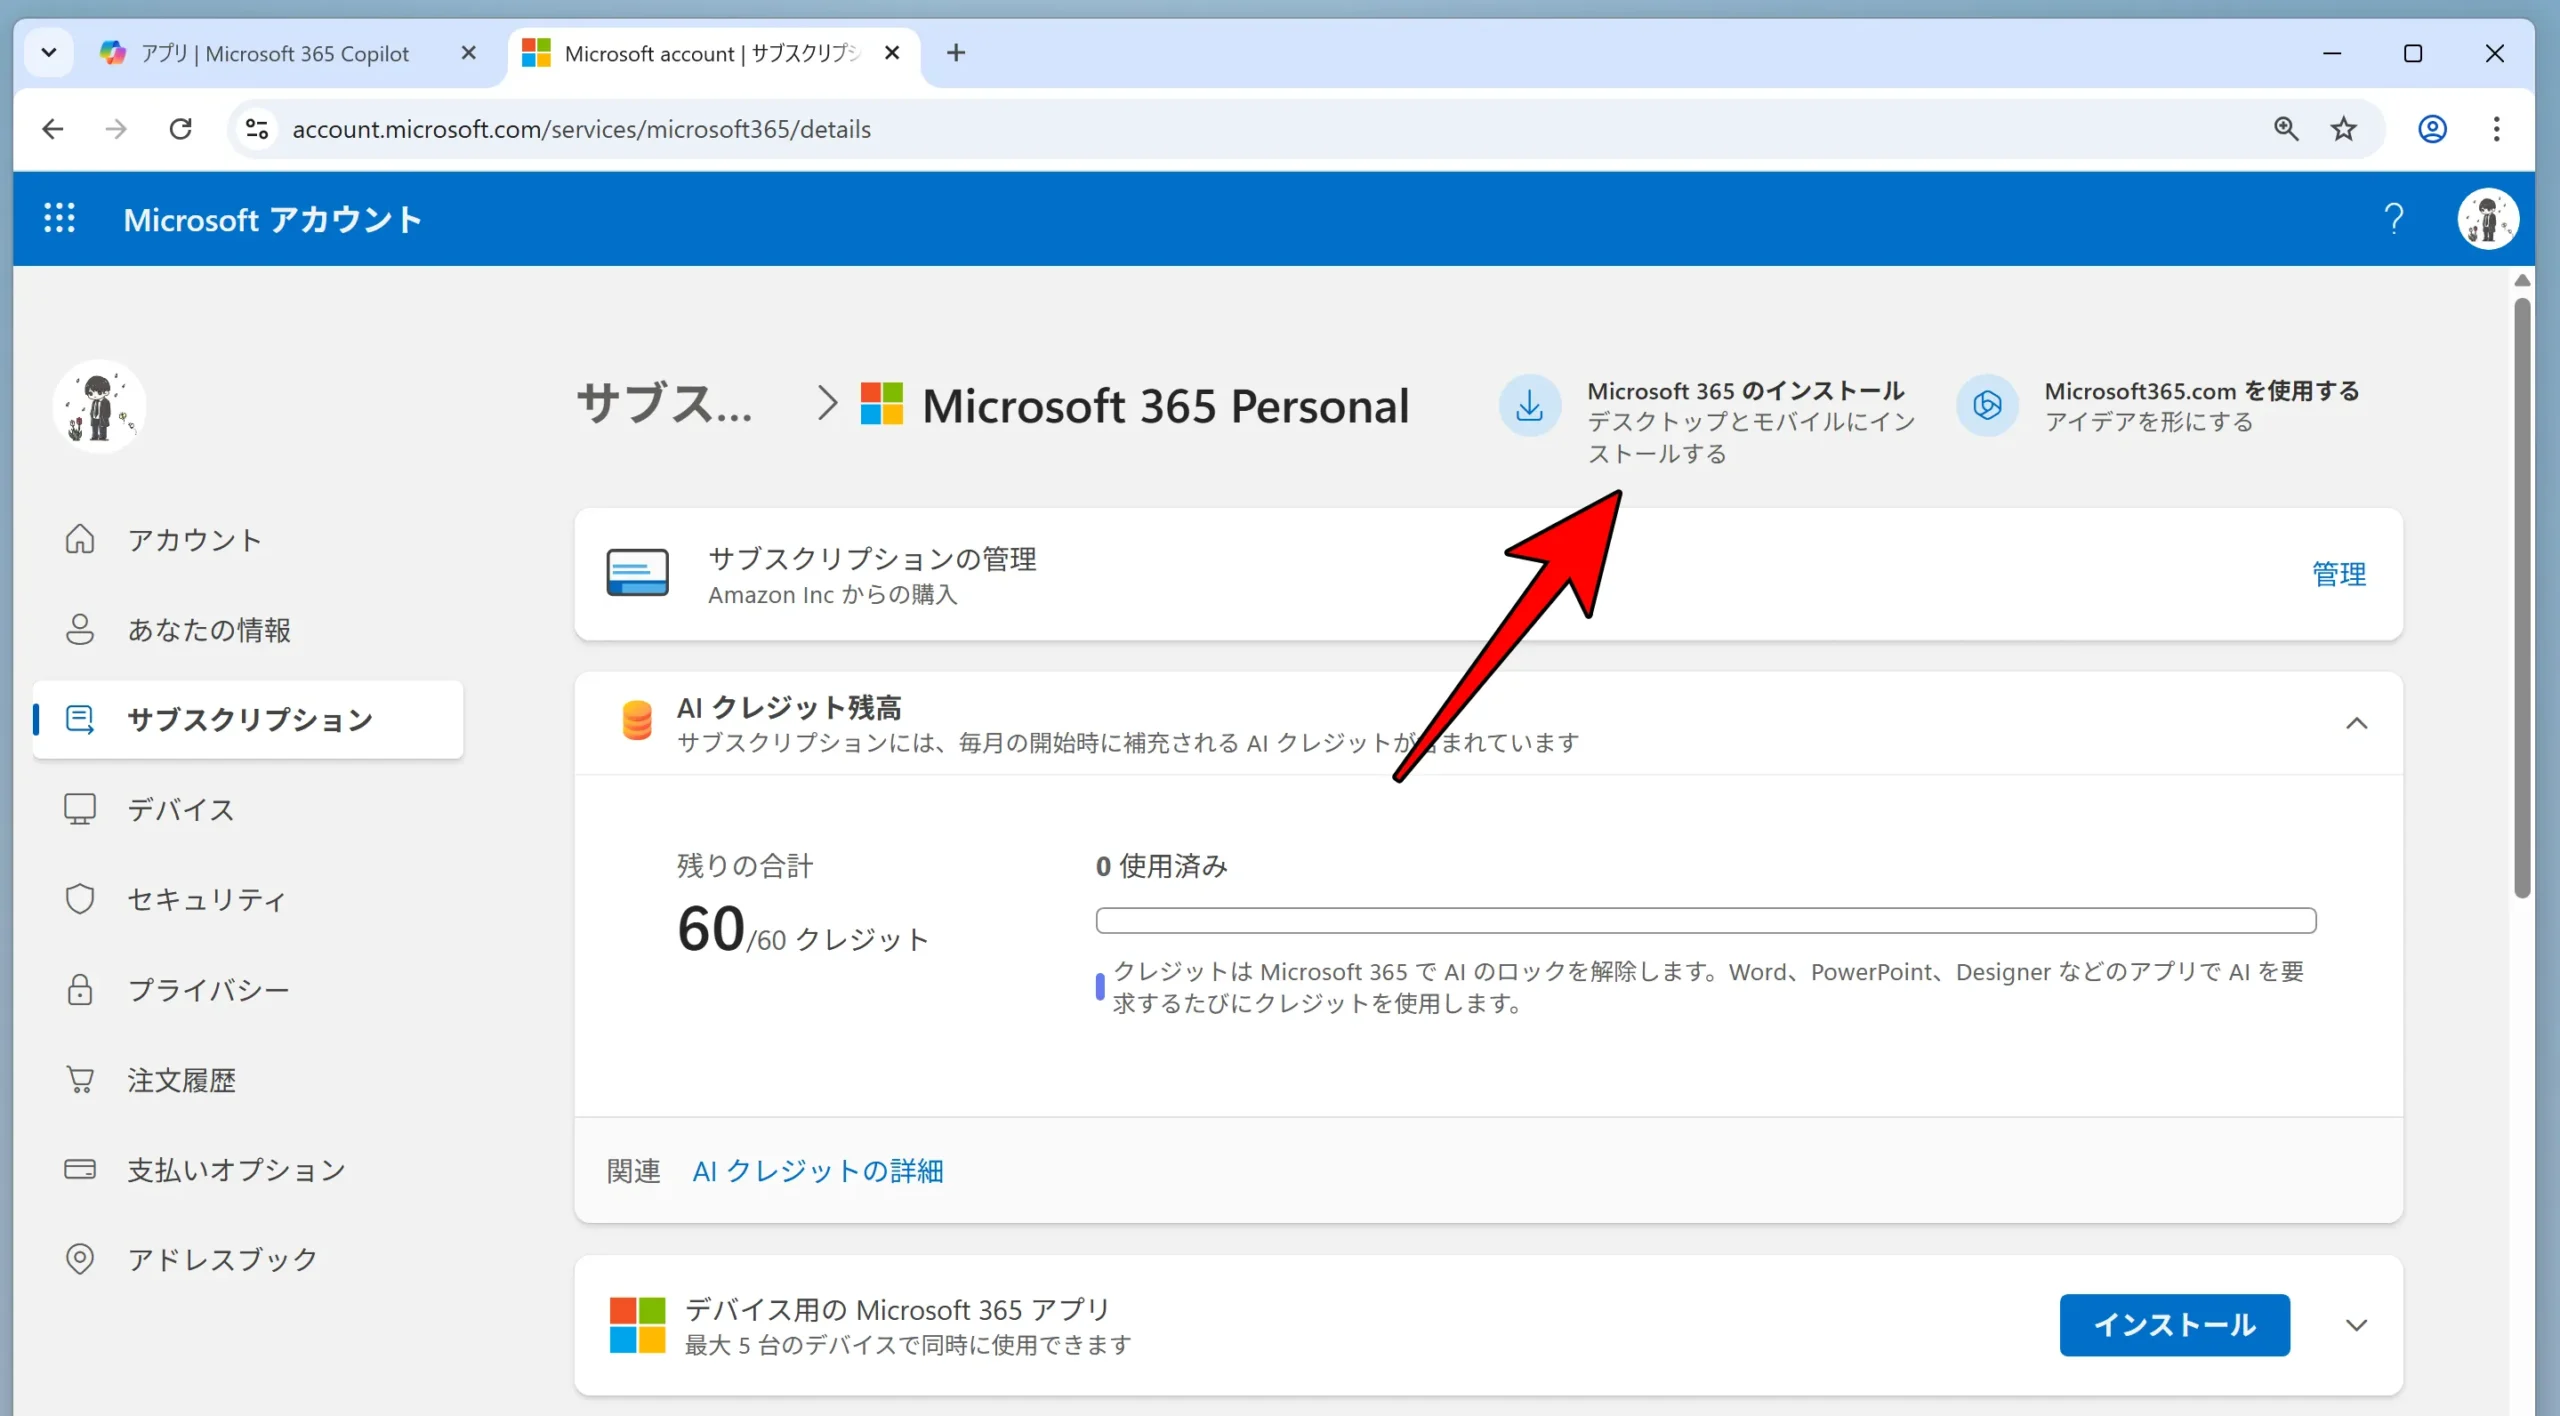Open Microsoft 365 のインストール link
2560x1416 pixels.
(x=1745, y=391)
